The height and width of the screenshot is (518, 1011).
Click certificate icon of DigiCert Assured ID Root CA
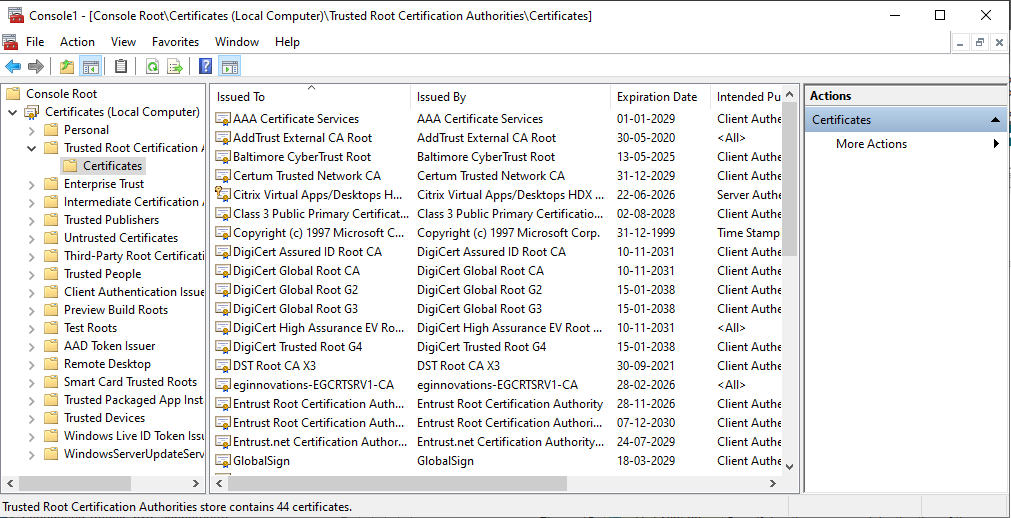click(x=222, y=252)
